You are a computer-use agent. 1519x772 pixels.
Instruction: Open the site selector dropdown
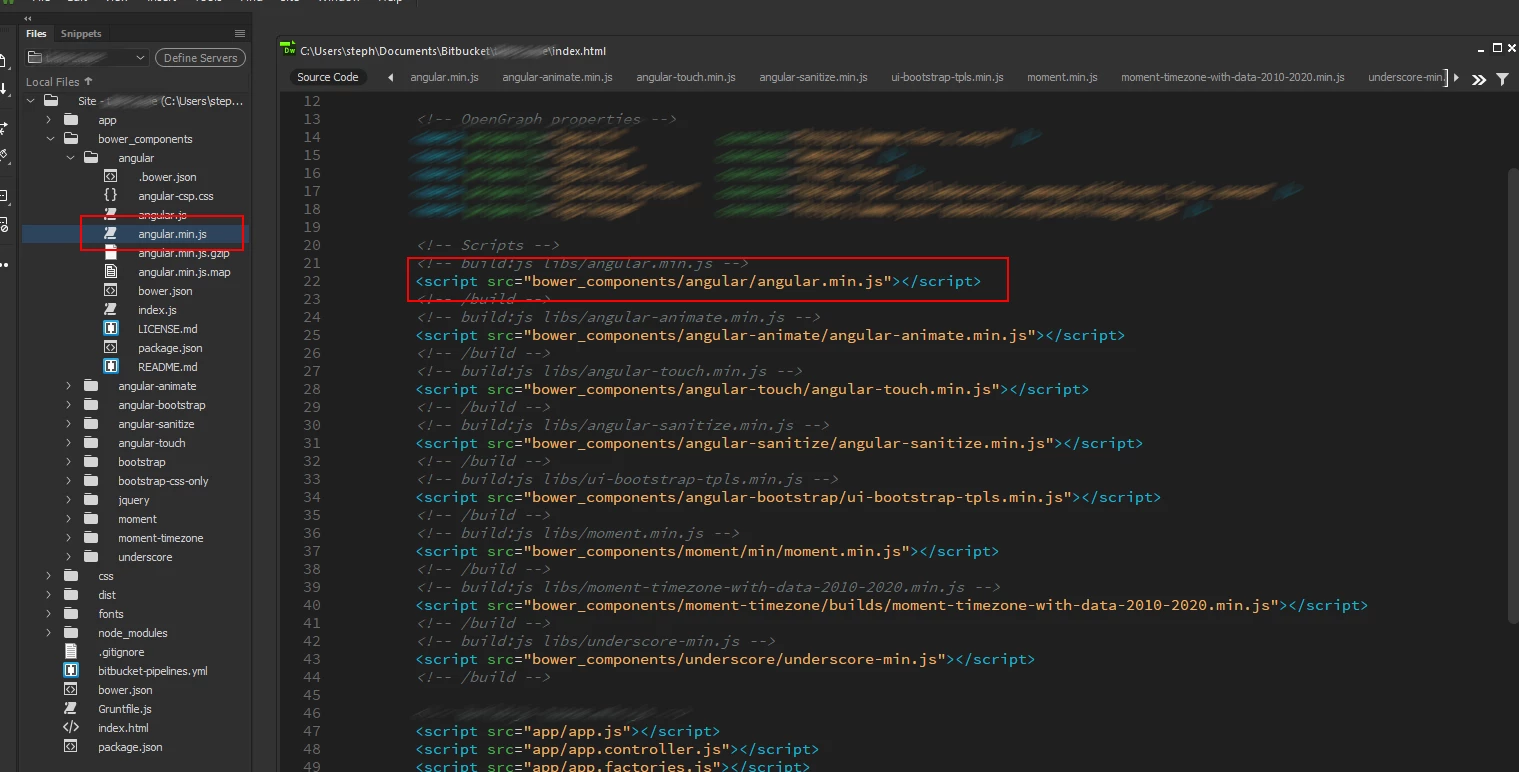pos(88,58)
